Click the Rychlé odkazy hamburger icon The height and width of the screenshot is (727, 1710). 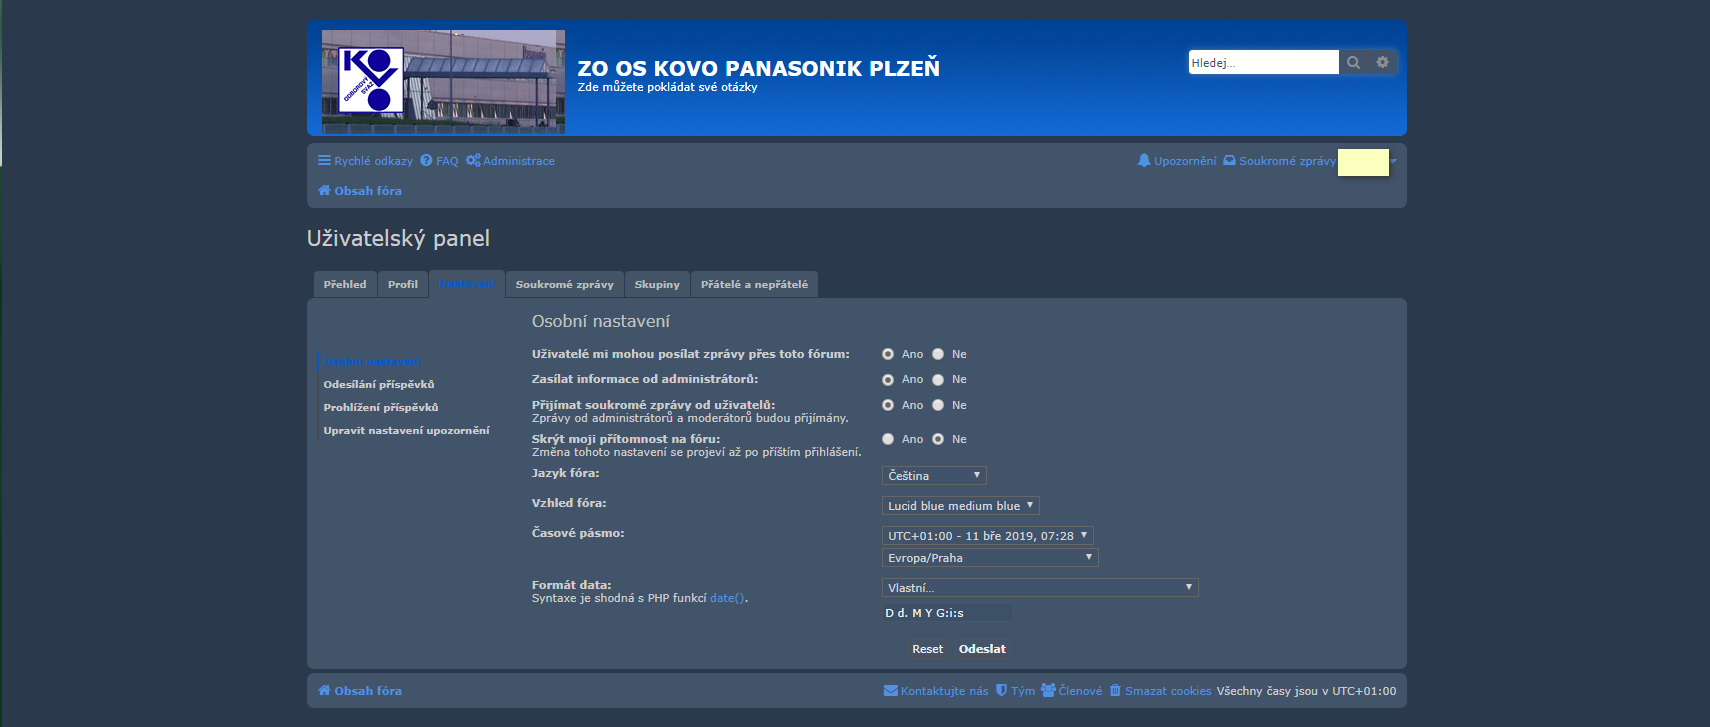point(324,160)
